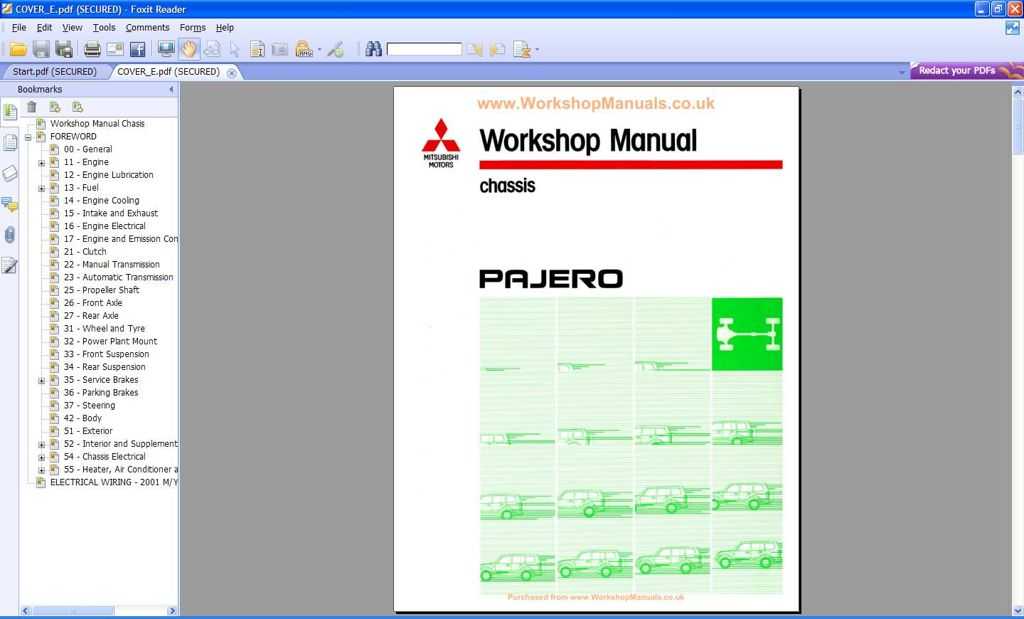1024x619 pixels.
Task: Select the Hand tool
Action: pos(189,49)
